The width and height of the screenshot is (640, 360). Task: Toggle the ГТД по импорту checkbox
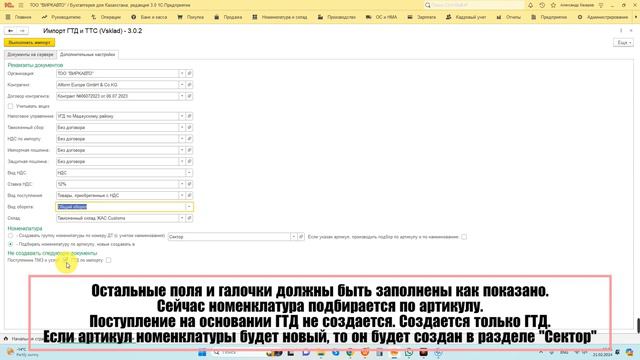click(x=109, y=260)
